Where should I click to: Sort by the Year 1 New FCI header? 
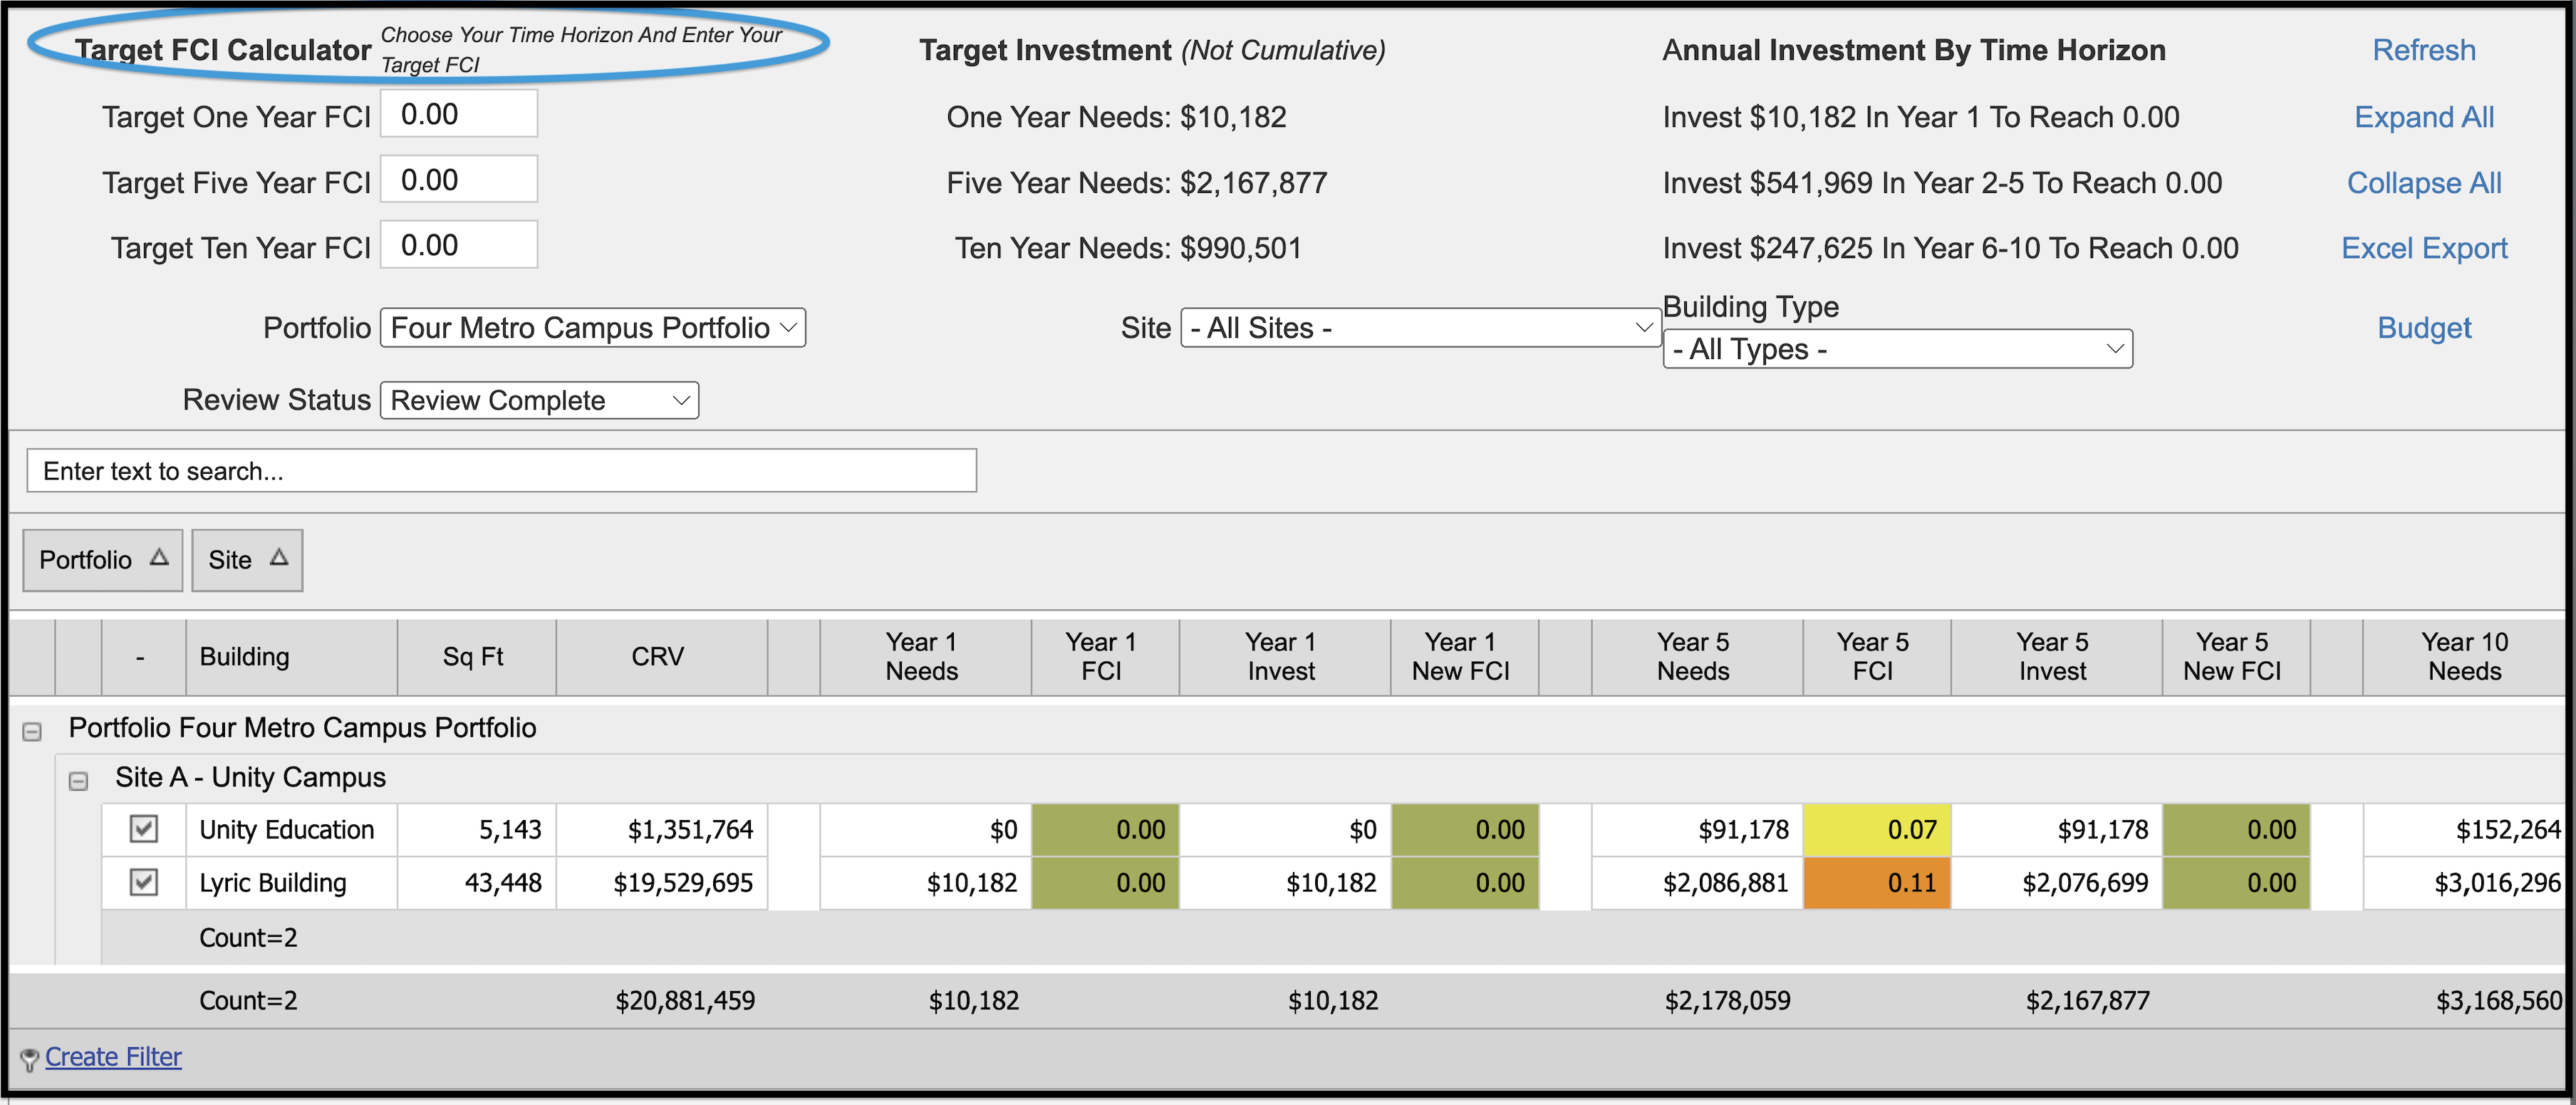point(1464,657)
